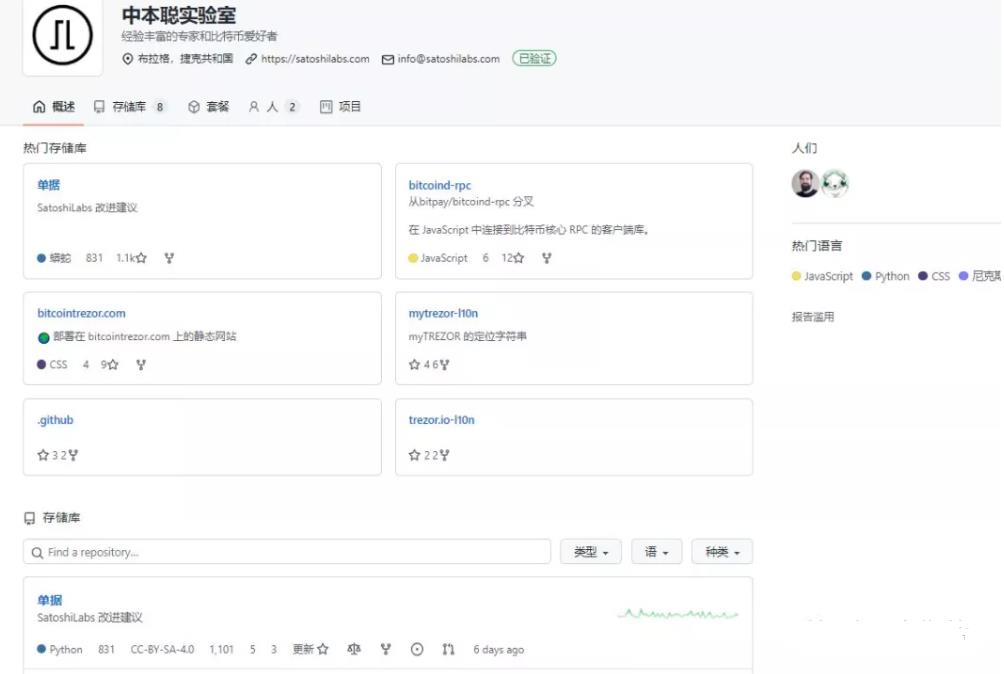1004x674 pixels.
Task: Focus the Find a repository search field
Action: click(x=287, y=552)
